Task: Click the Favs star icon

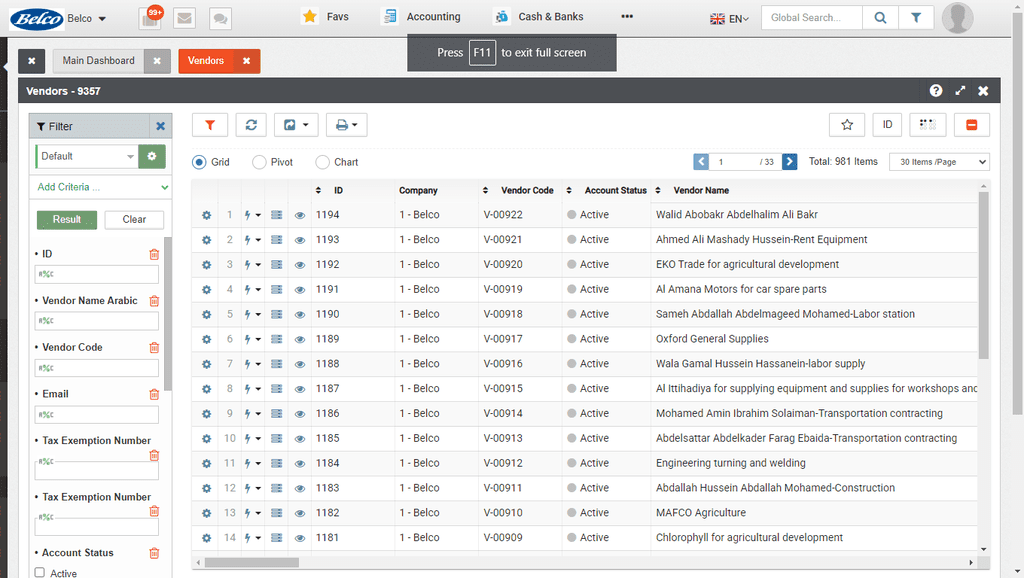Action: point(310,16)
